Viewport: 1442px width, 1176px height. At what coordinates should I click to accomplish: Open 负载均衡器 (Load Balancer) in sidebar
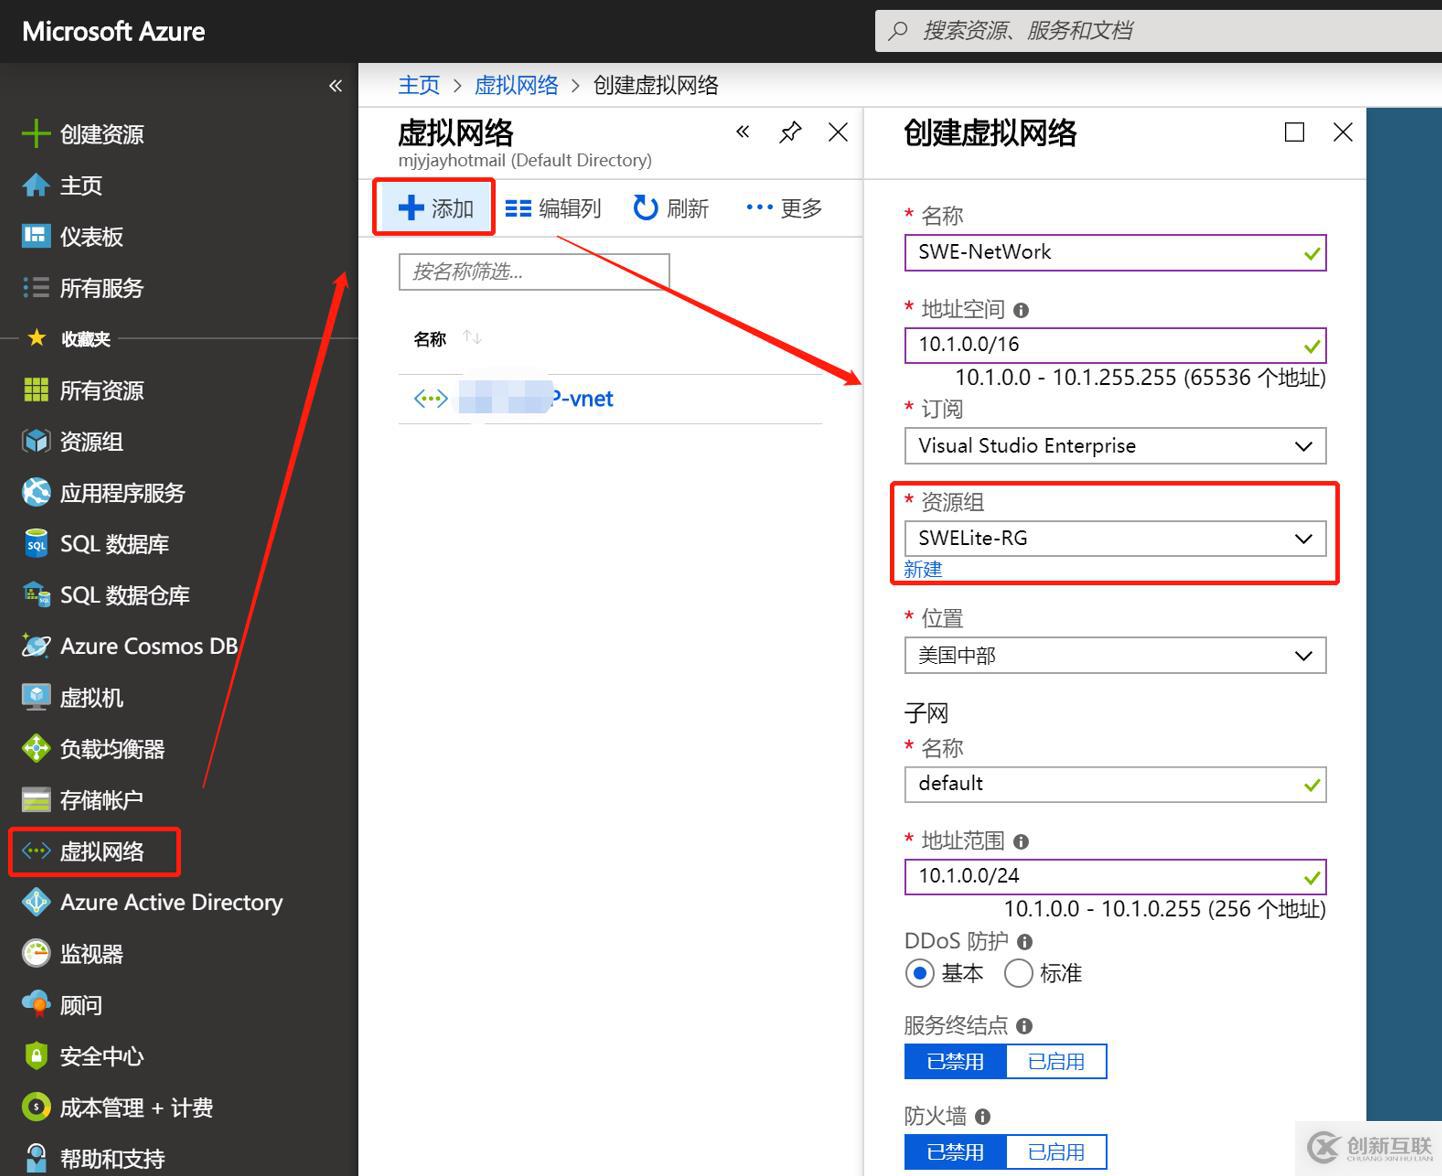click(112, 748)
